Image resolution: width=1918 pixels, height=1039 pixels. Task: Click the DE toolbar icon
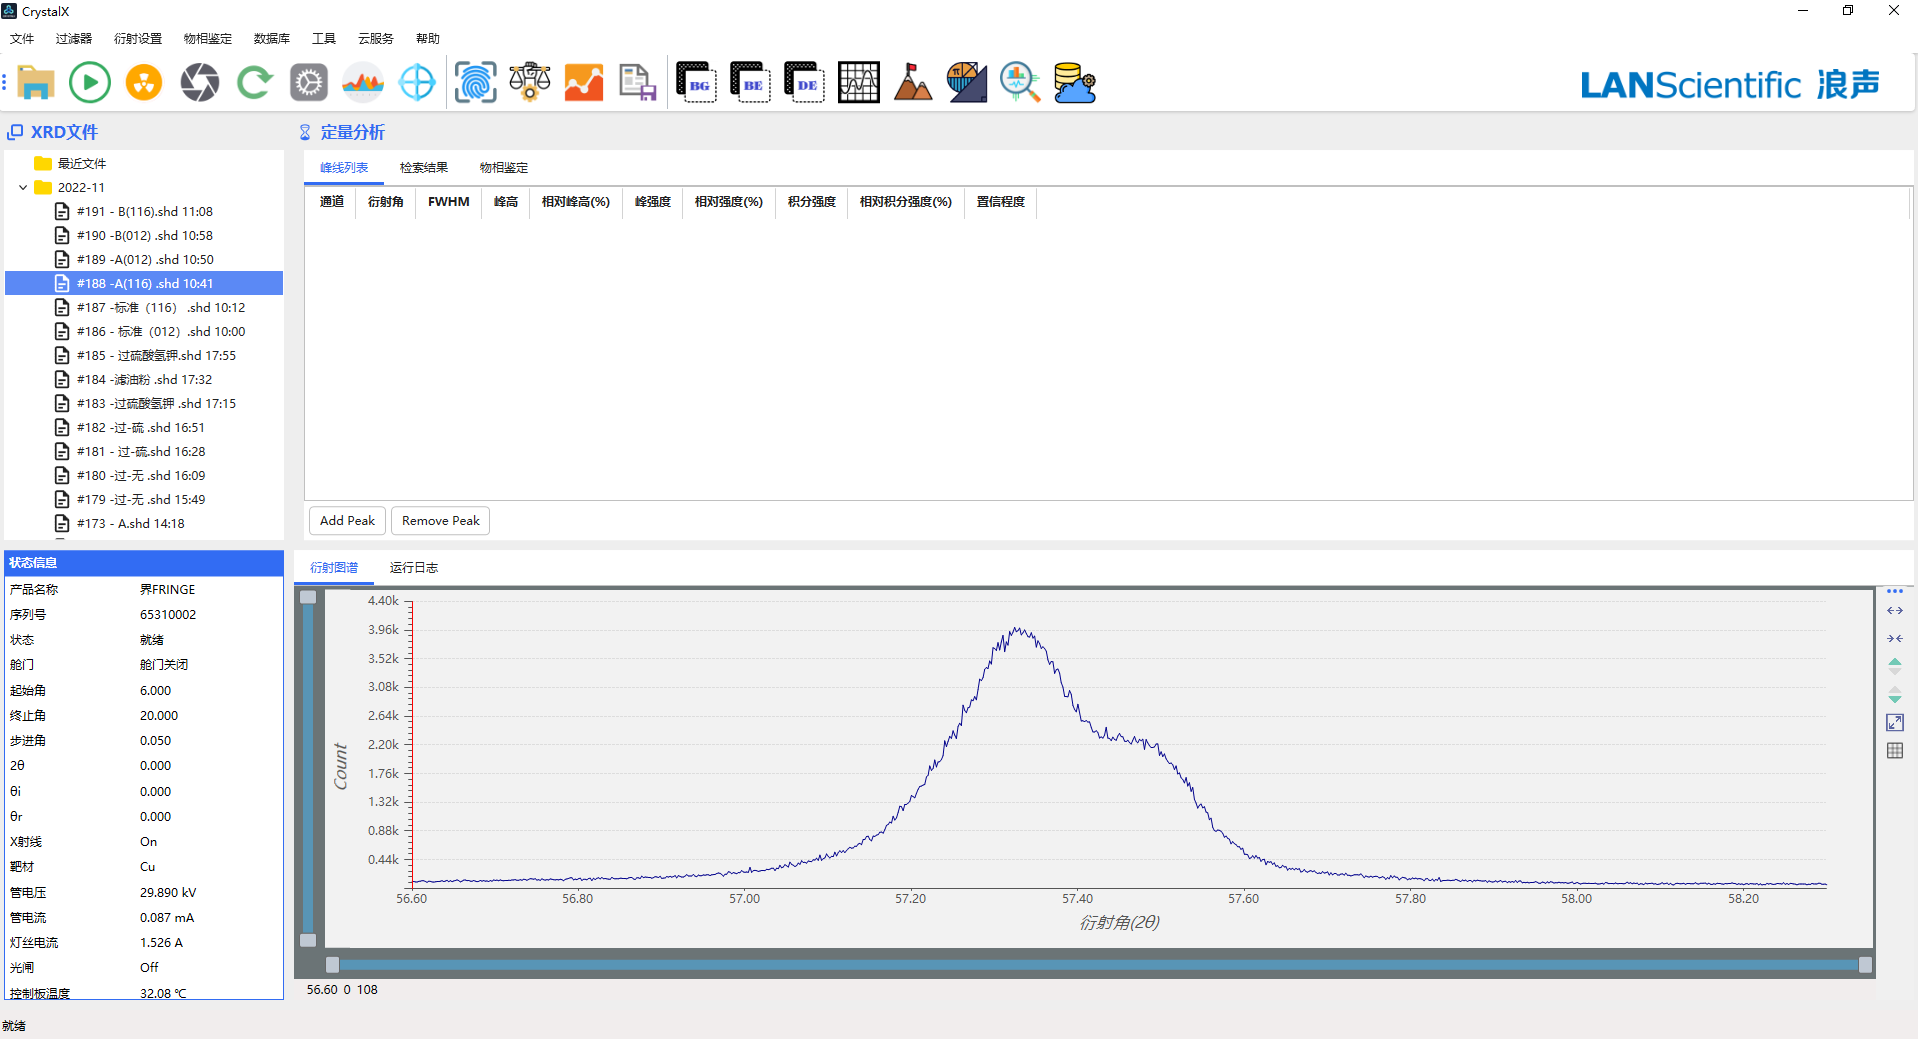coord(804,82)
